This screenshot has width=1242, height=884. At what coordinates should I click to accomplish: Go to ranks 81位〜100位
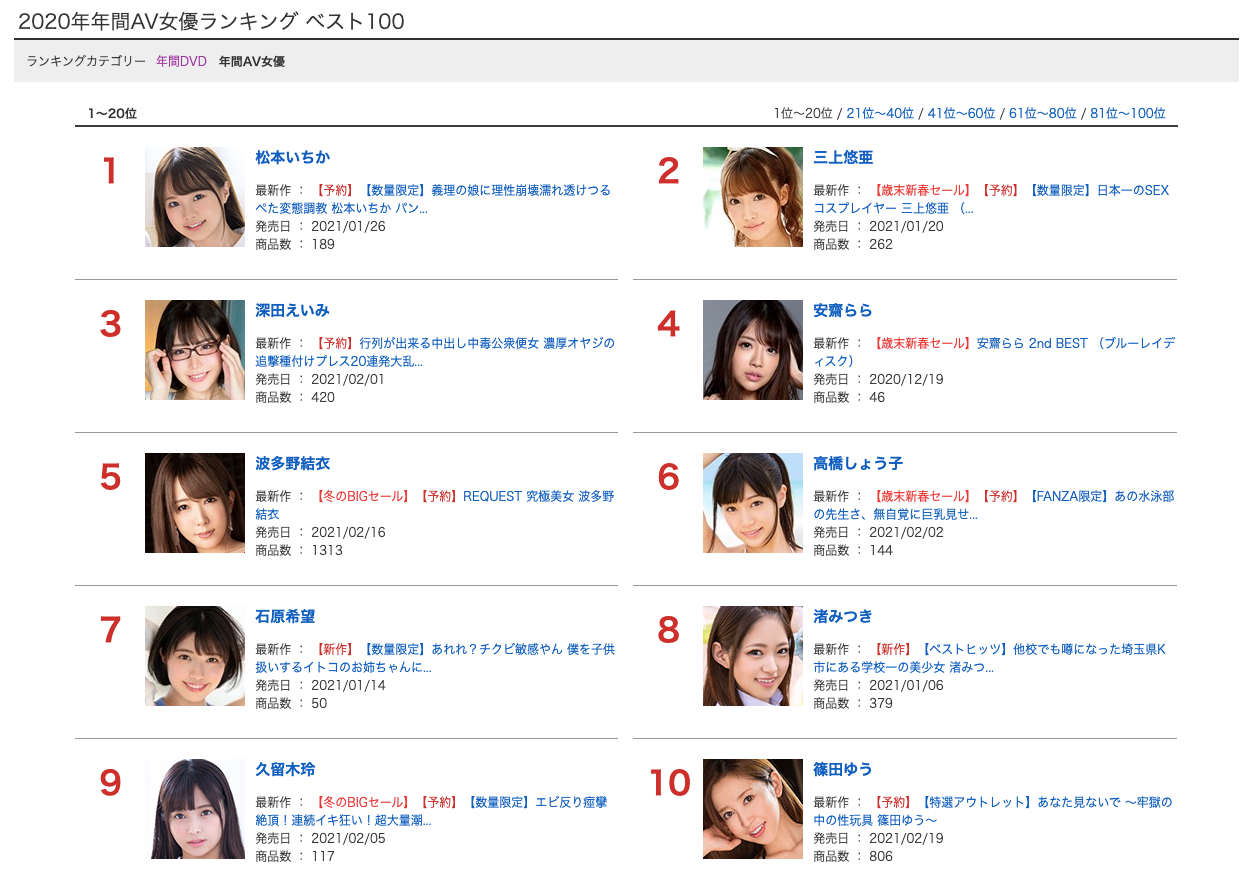(x=1128, y=113)
